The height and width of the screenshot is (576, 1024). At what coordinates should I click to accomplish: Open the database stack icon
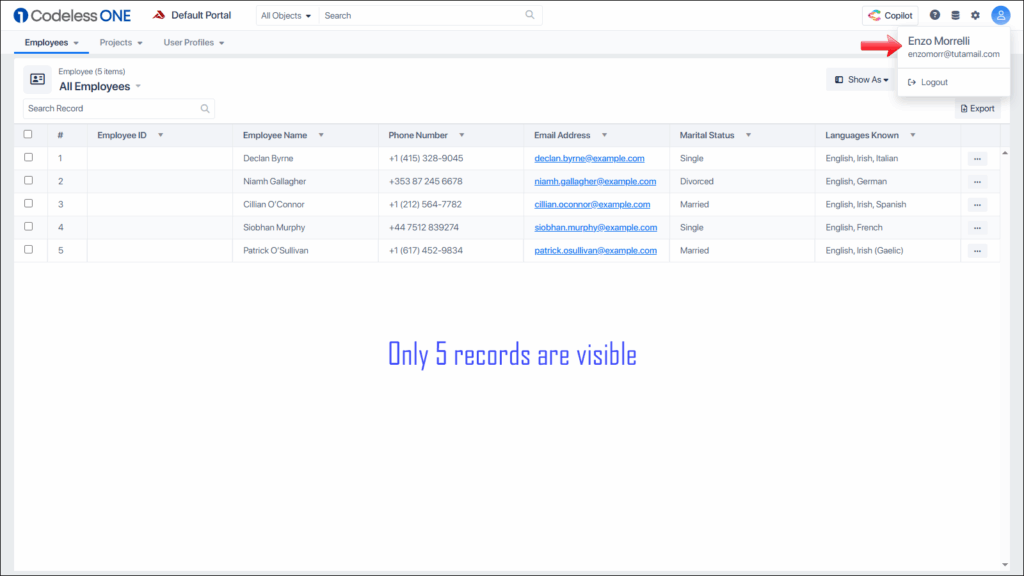coord(955,15)
